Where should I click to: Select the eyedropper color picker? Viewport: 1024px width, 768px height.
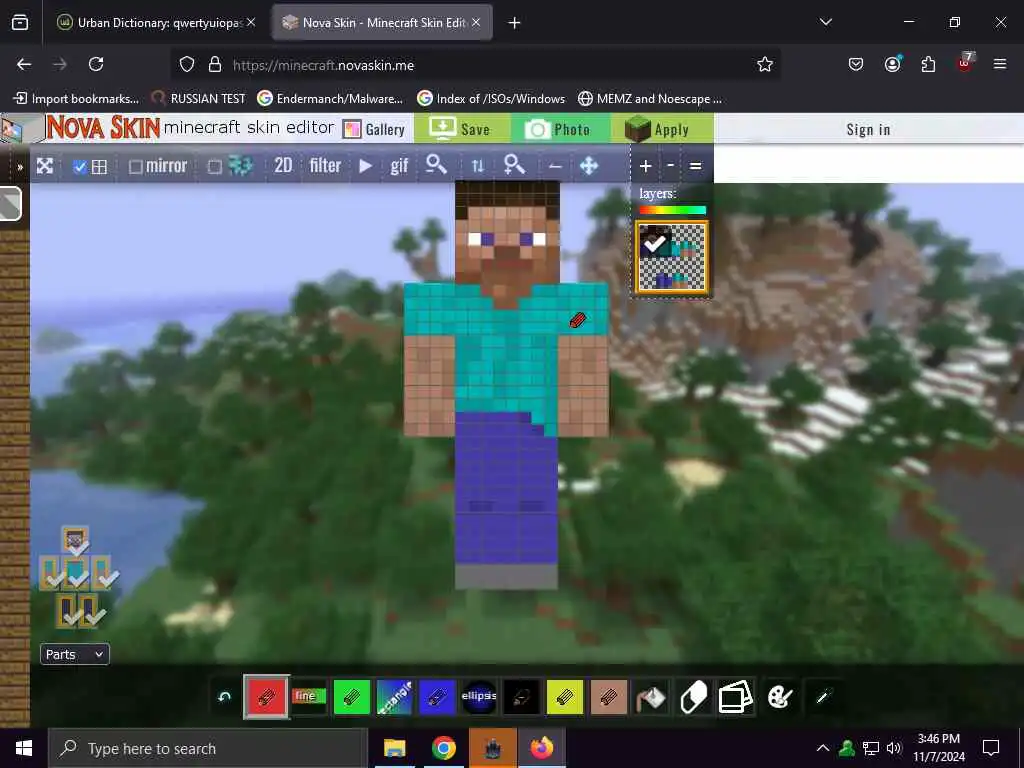point(823,697)
